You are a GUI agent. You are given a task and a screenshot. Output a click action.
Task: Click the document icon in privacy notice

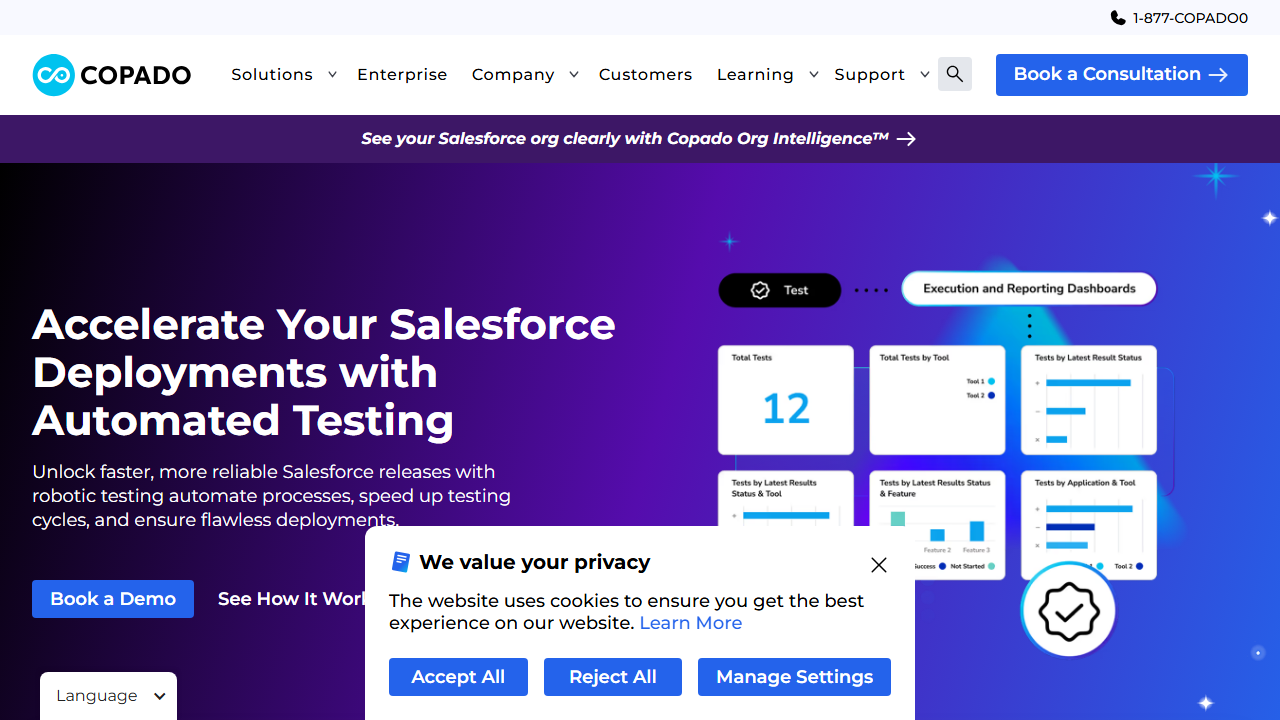(x=401, y=562)
